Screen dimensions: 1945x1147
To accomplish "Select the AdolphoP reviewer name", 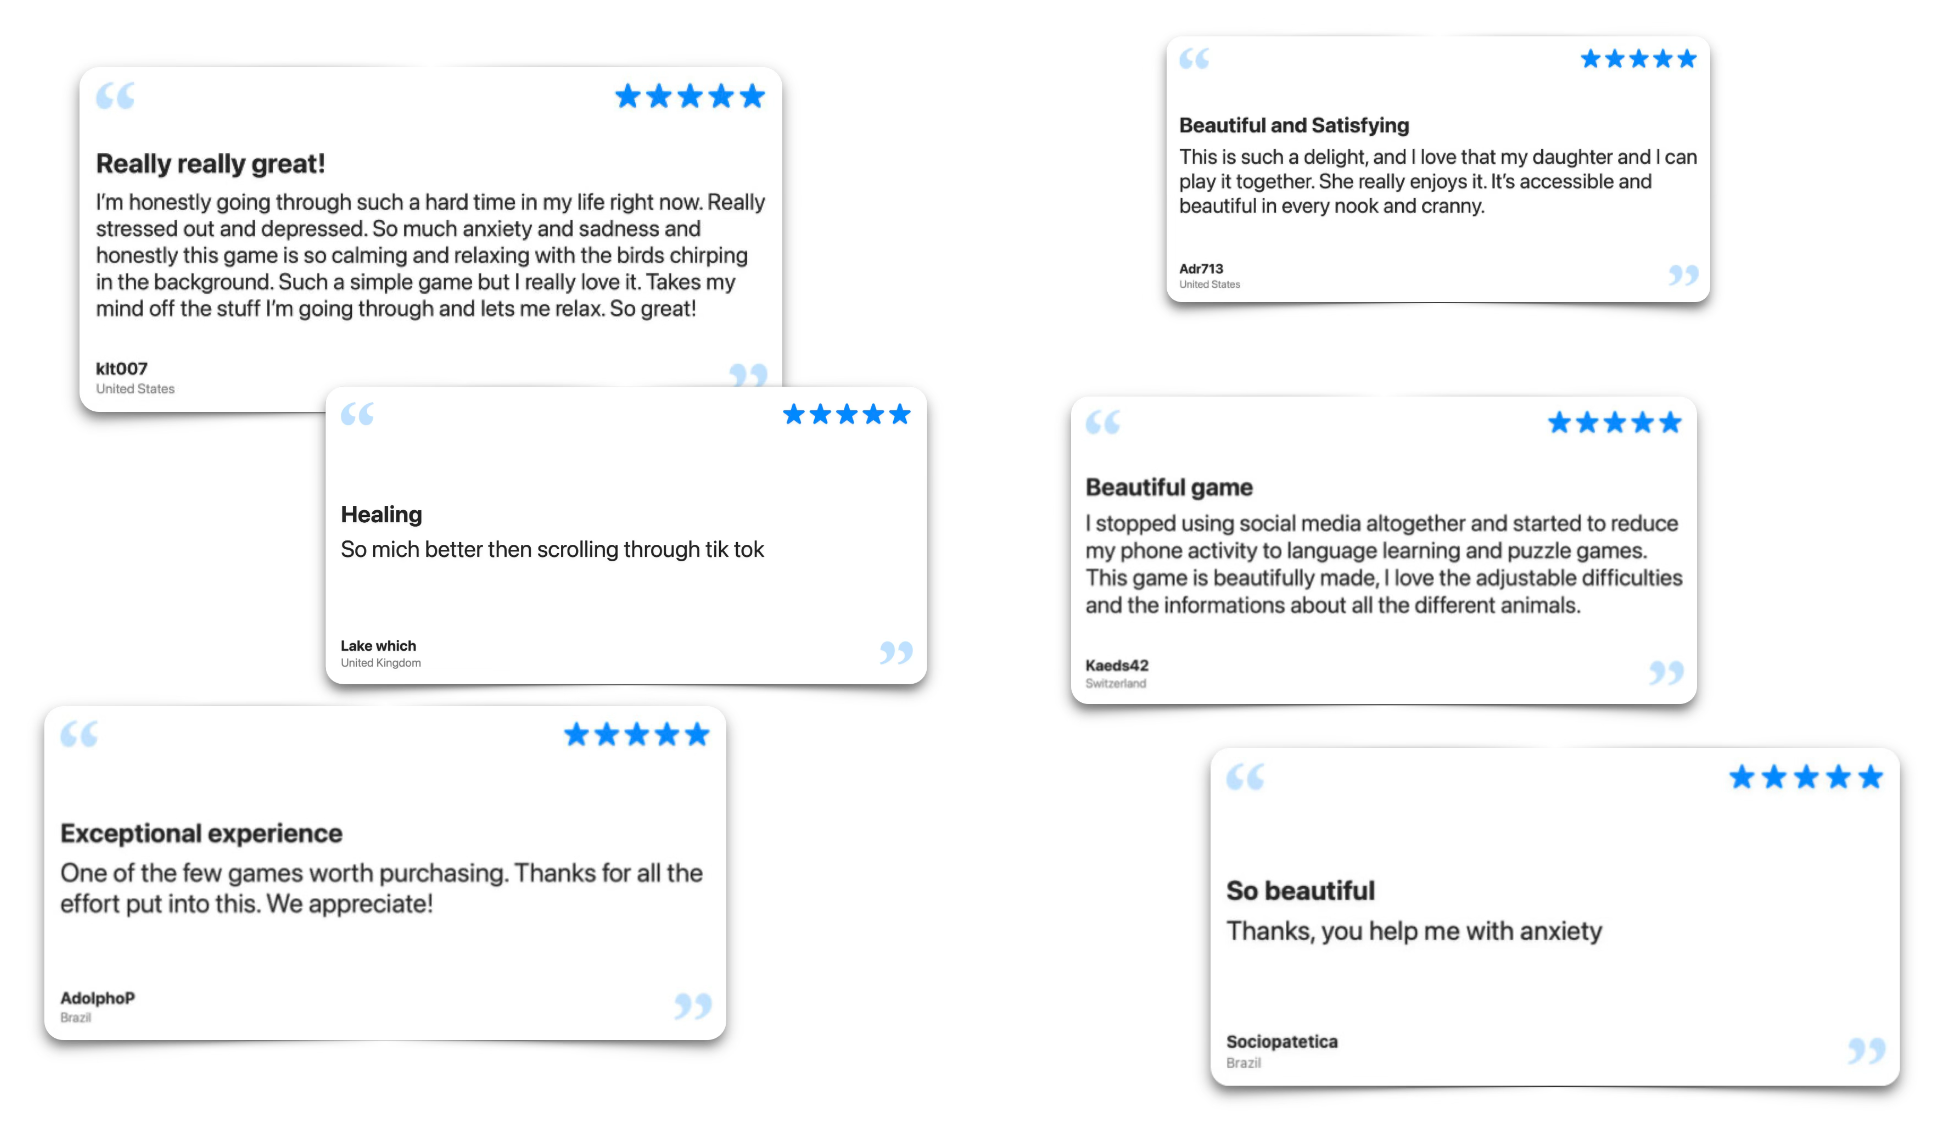I will point(97,997).
